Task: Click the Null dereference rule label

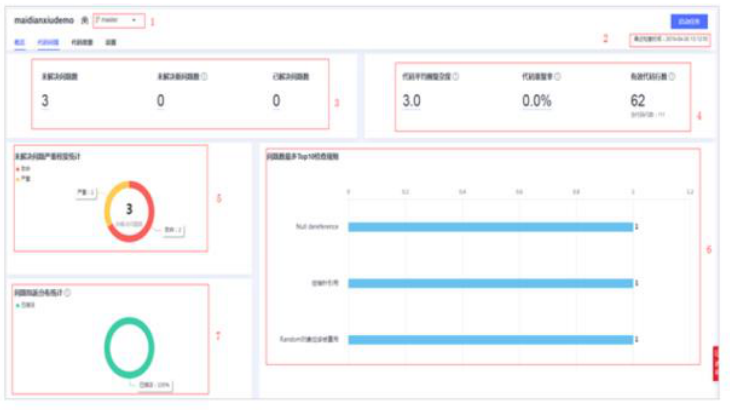Action: 317,227
